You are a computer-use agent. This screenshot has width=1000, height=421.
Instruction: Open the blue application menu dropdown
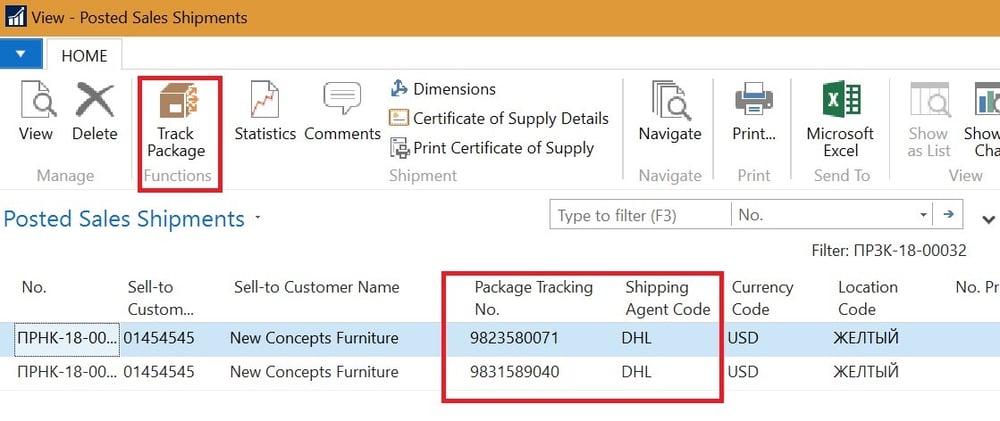click(x=21, y=54)
